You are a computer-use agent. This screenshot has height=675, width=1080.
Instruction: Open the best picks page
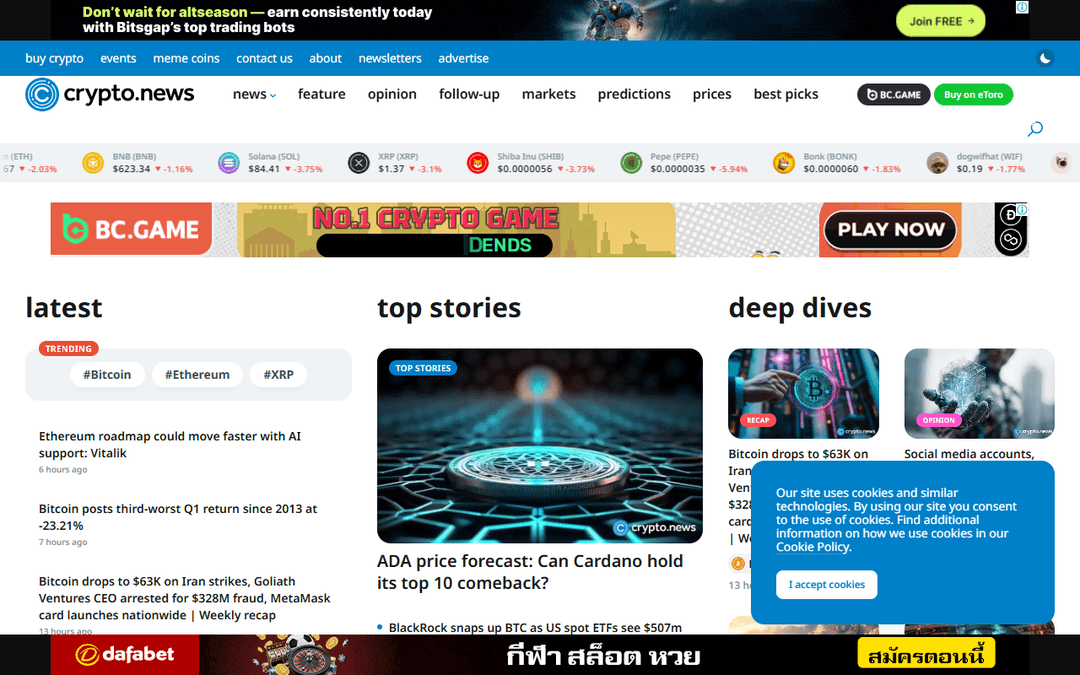tap(786, 94)
